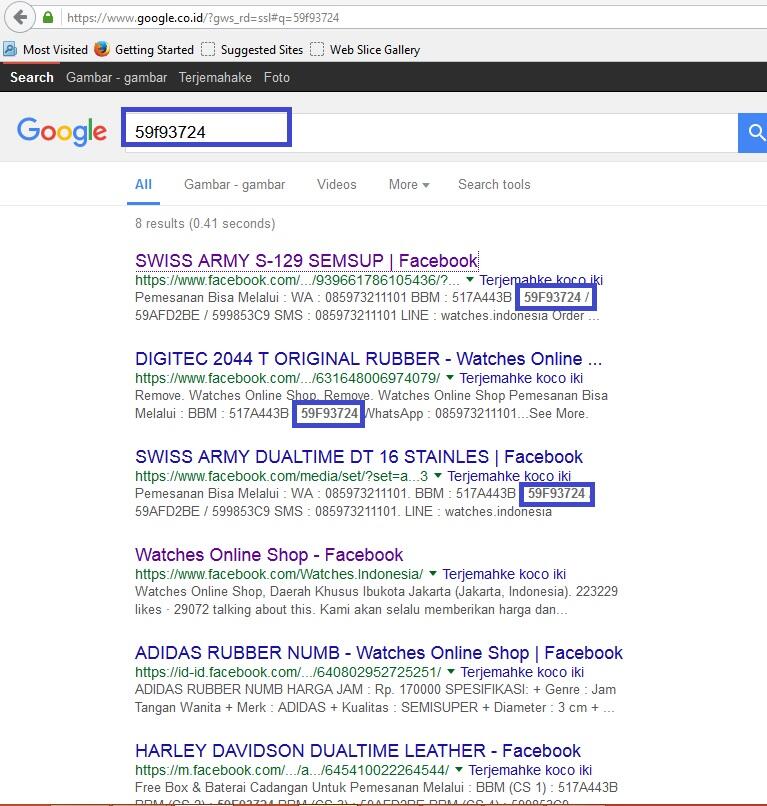Open the Suggested Sites bookmark
This screenshot has width=767, height=806.
(x=252, y=49)
